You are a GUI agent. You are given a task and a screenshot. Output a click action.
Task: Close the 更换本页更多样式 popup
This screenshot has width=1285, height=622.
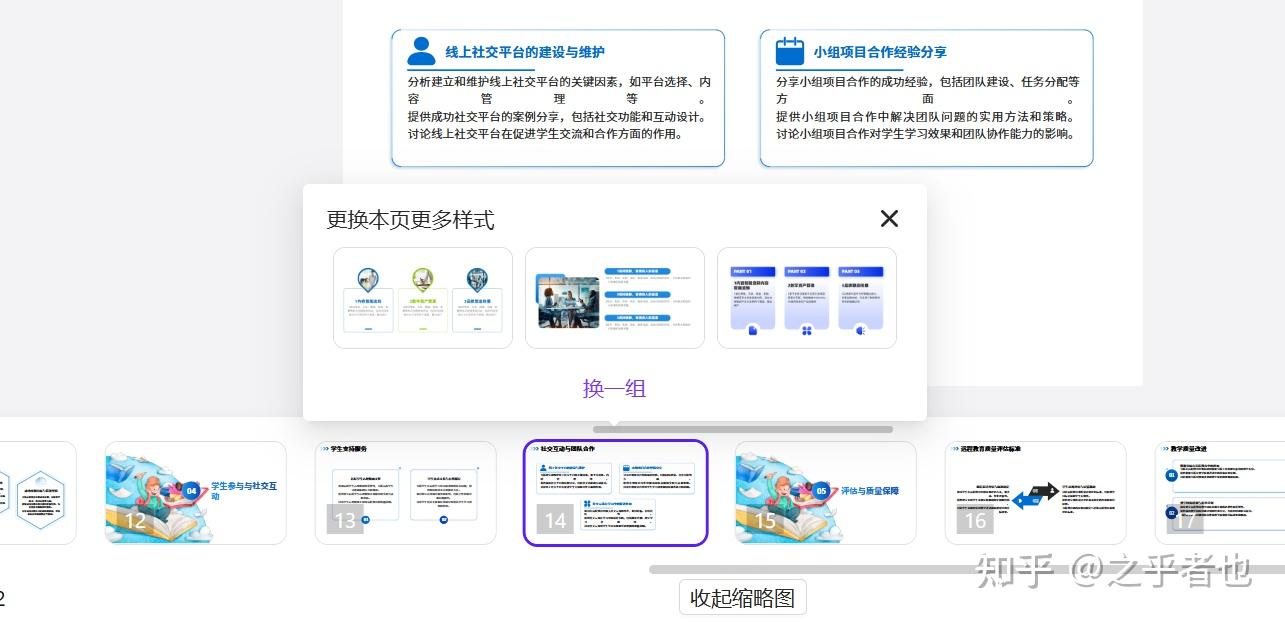[889, 219]
